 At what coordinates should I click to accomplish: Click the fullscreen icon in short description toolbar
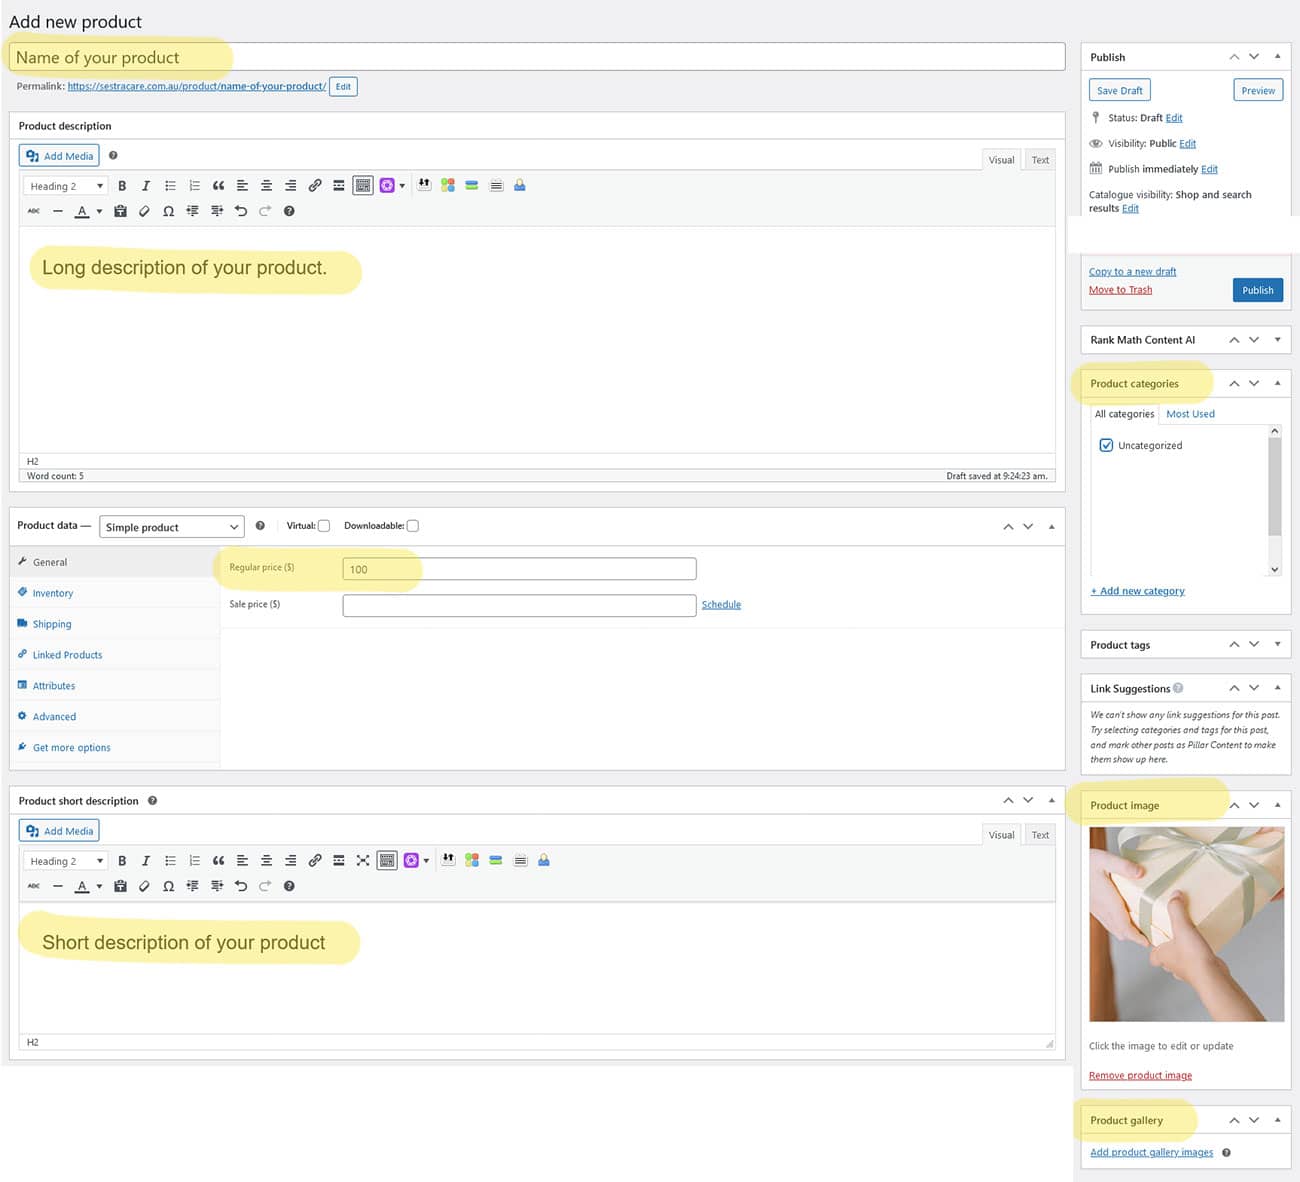point(363,861)
